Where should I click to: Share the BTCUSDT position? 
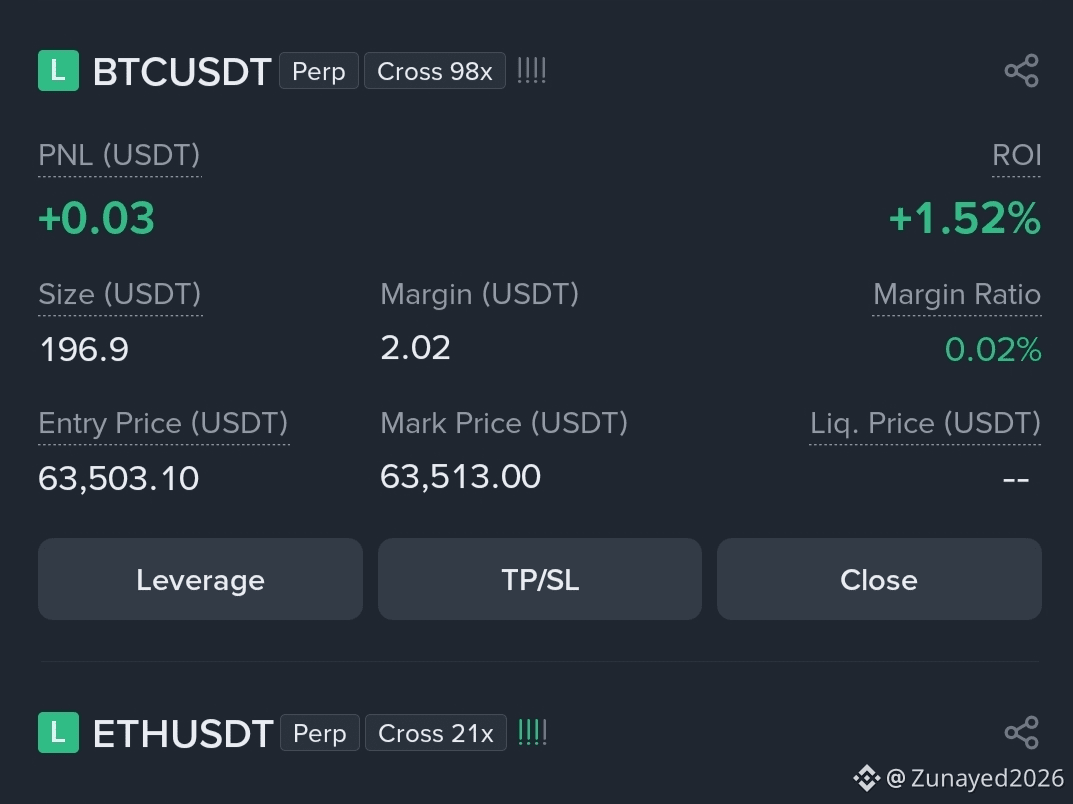[x=1022, y=71]
